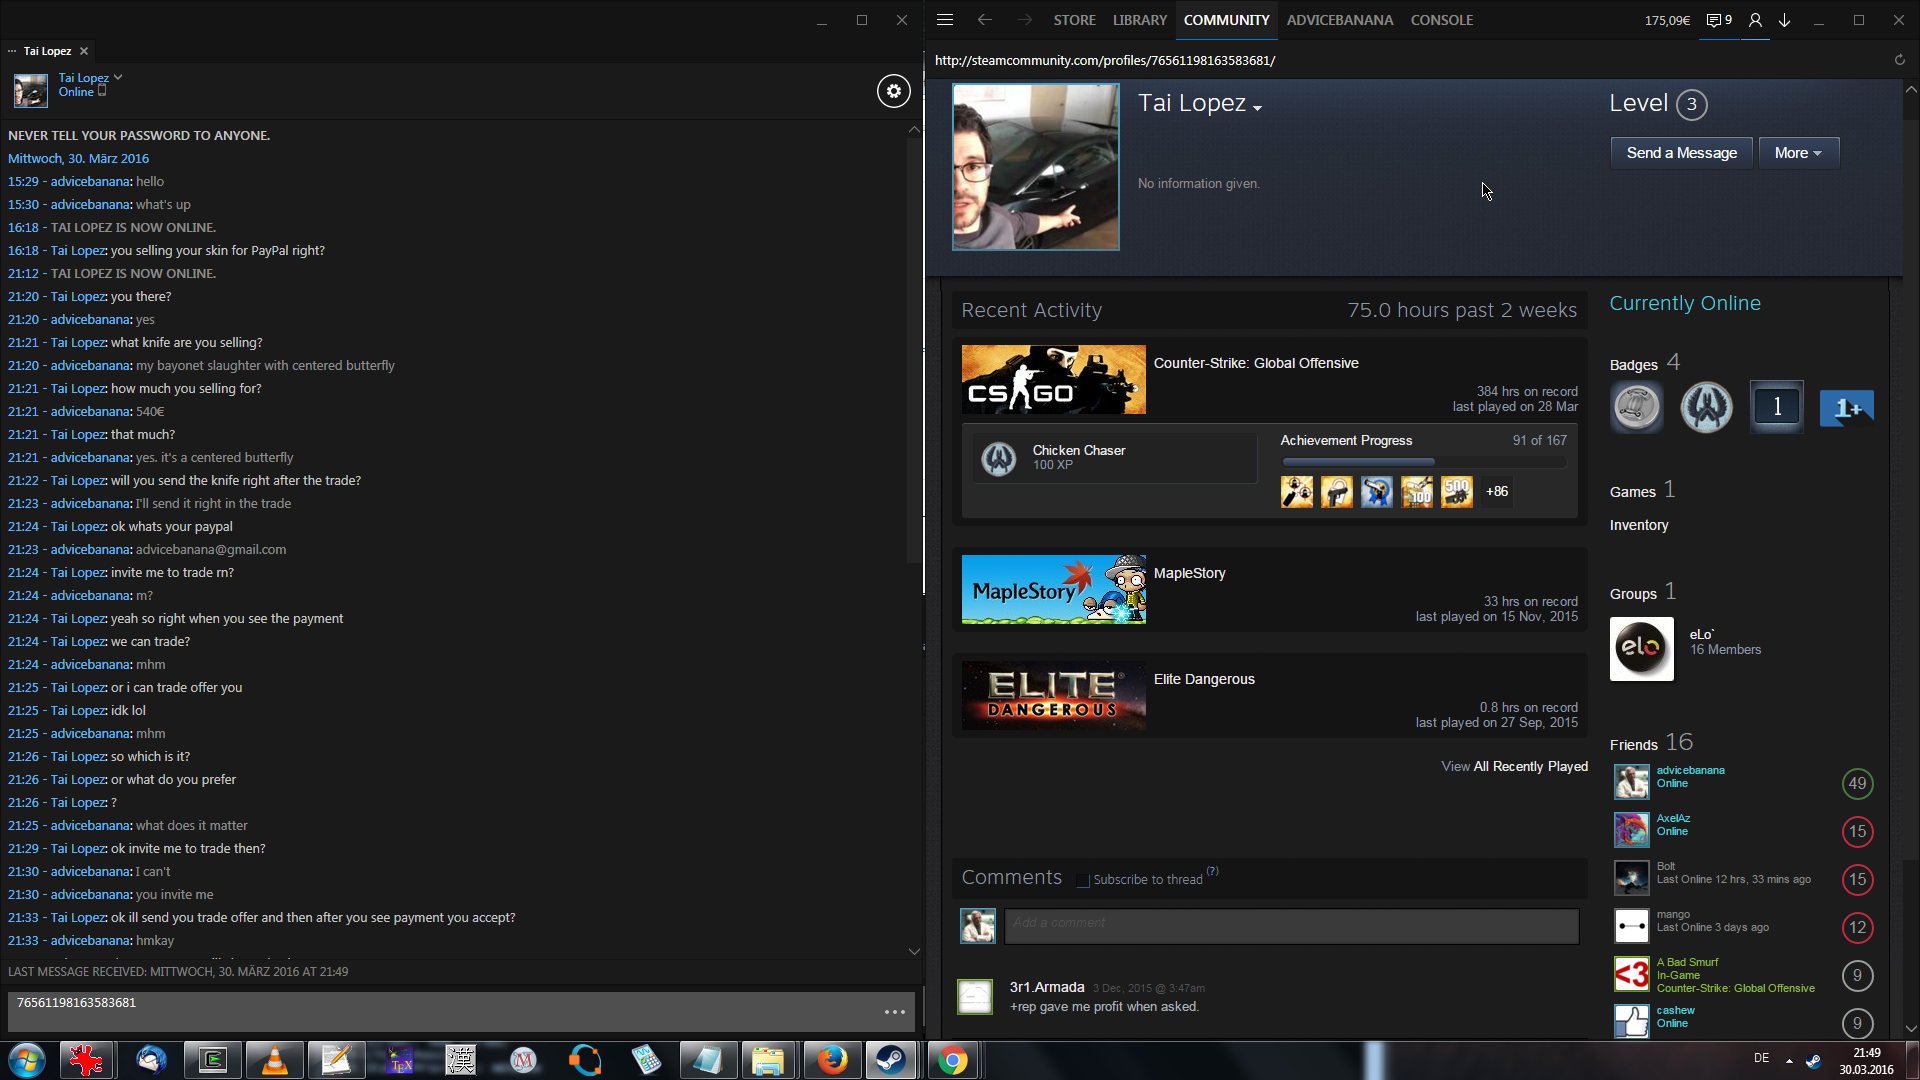
Task: Open the friends icon in top bar
Action: (1755, 20)
